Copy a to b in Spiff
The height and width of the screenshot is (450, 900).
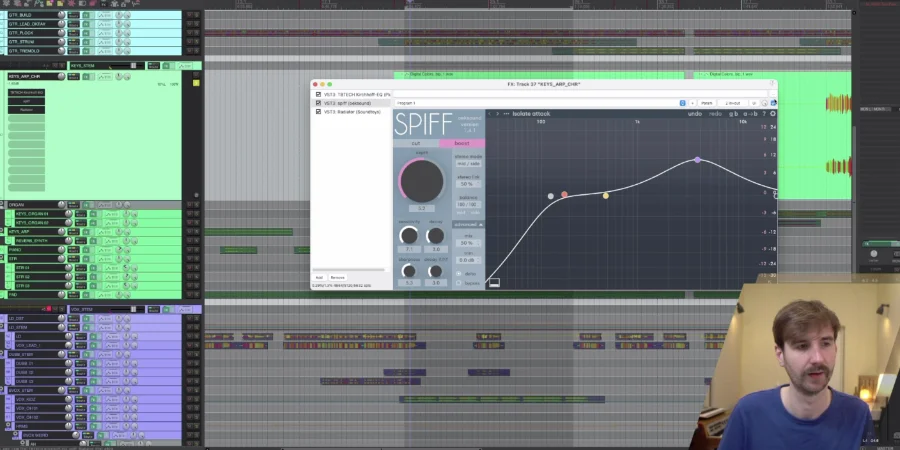(x=750, y=114)
